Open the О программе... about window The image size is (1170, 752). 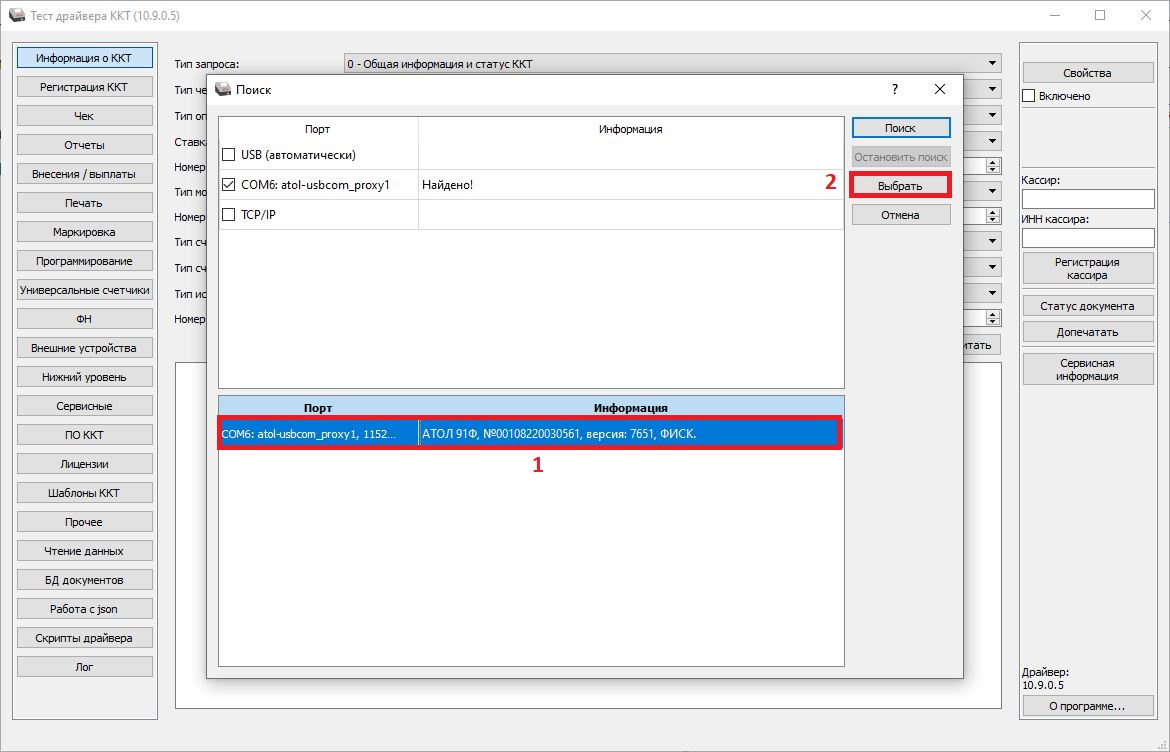[1087, 706]
